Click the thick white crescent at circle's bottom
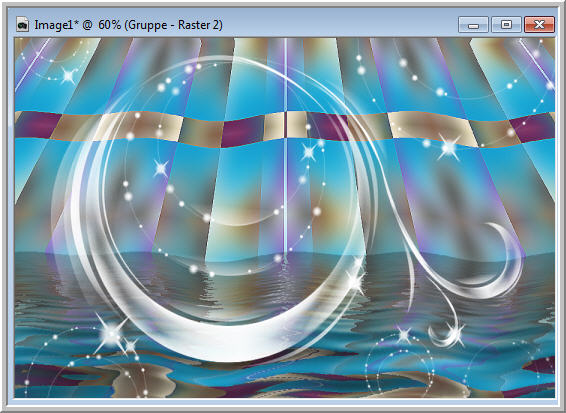 coord(202,325)
